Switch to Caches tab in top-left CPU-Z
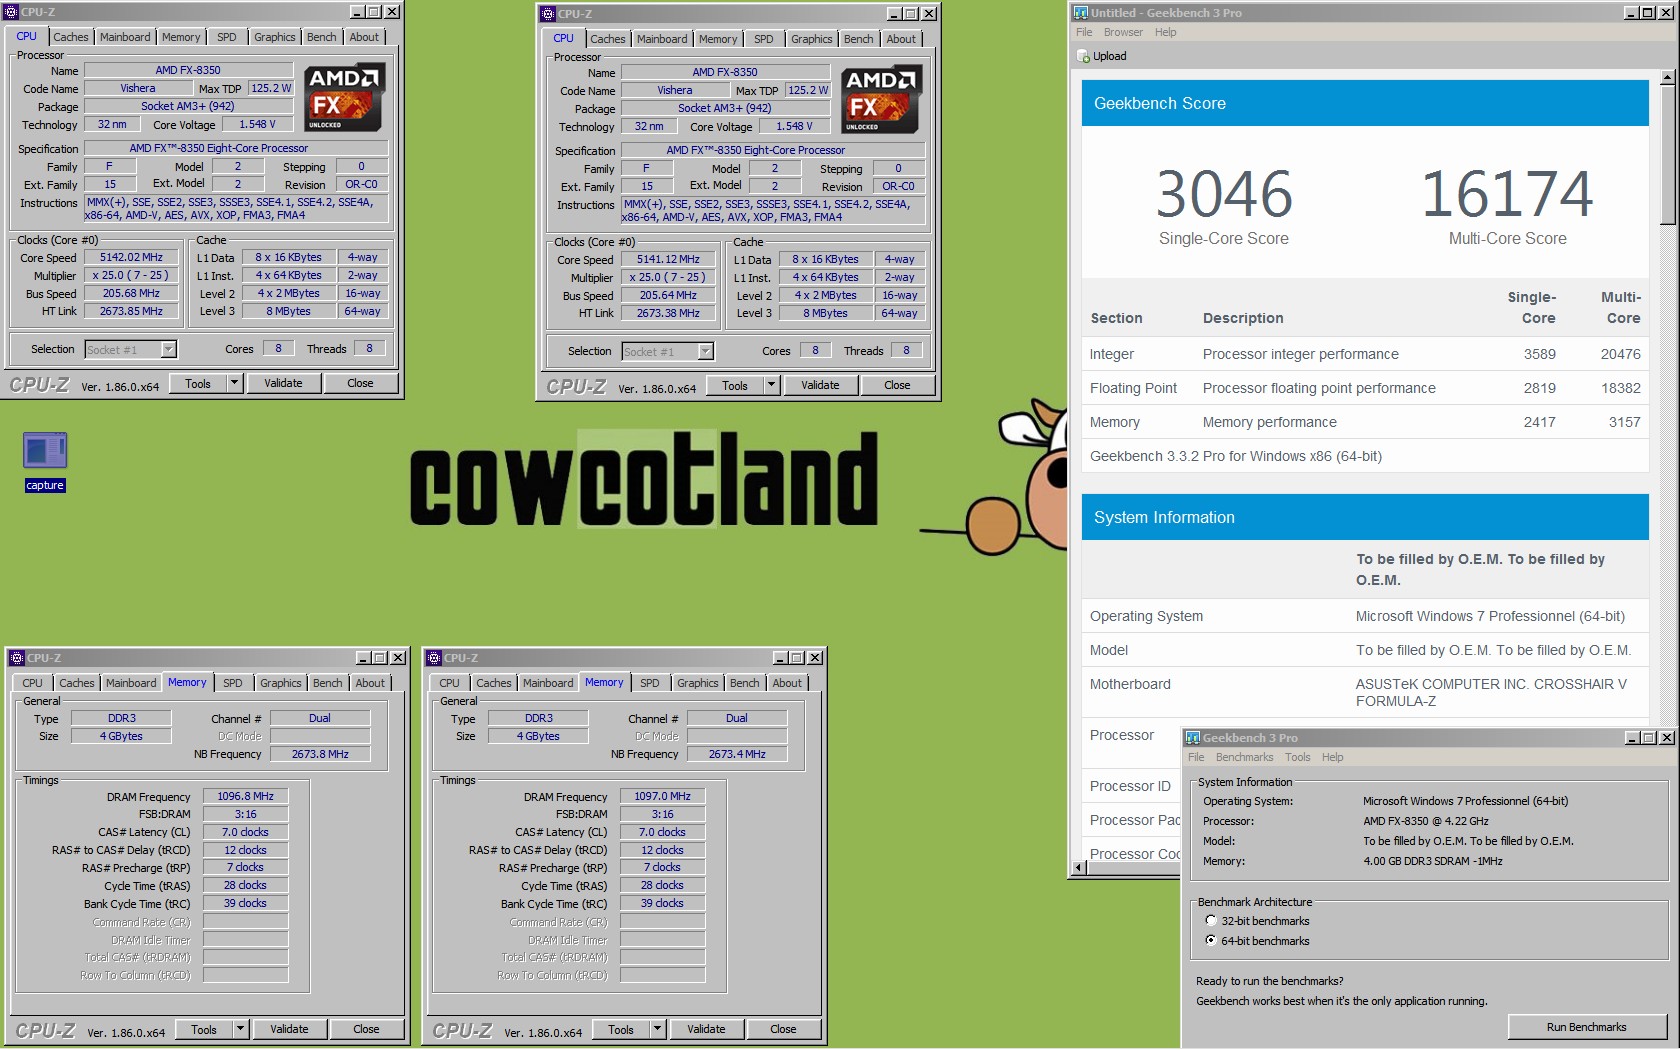 [x=71, y=37]
